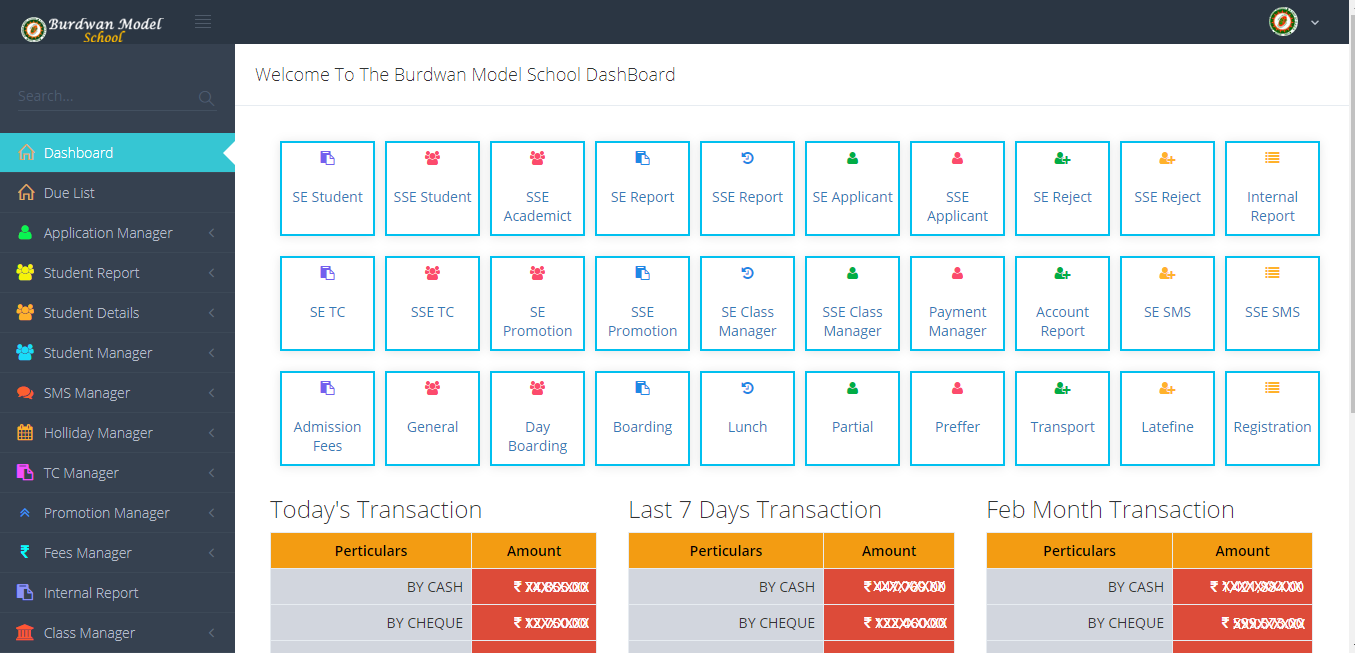Image resolution: width=1355 pixels, height=653 pixels.
Task: Expand the Fees Manager sidebar menu
Action: pyautogui.click(x=88, y=553)
